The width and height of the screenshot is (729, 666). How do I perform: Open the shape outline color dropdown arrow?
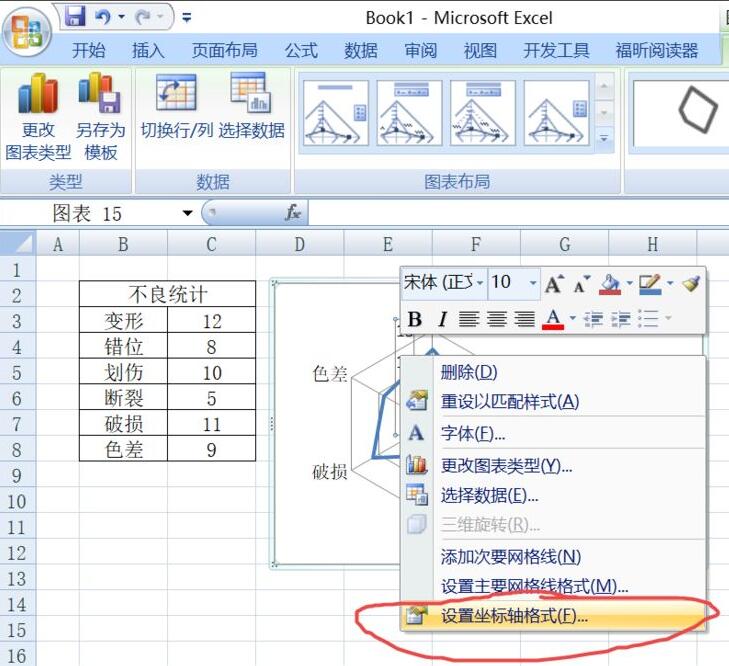670,283
